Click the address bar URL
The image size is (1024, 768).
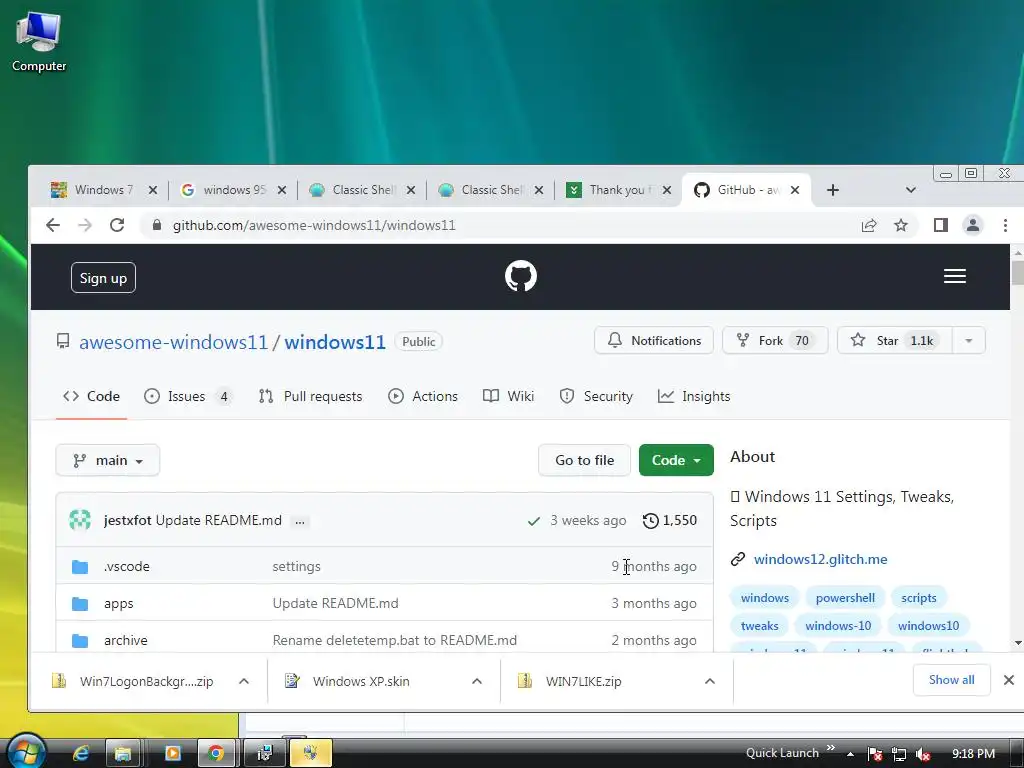313,225
